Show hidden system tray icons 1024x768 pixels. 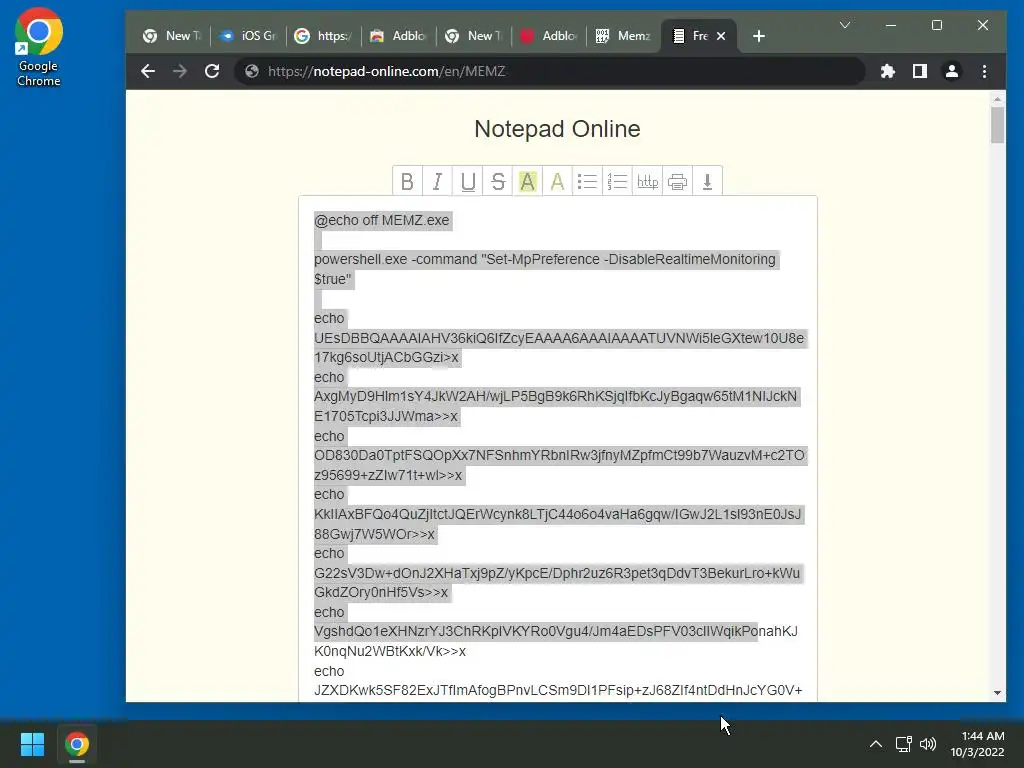click(x=876, y=744)
